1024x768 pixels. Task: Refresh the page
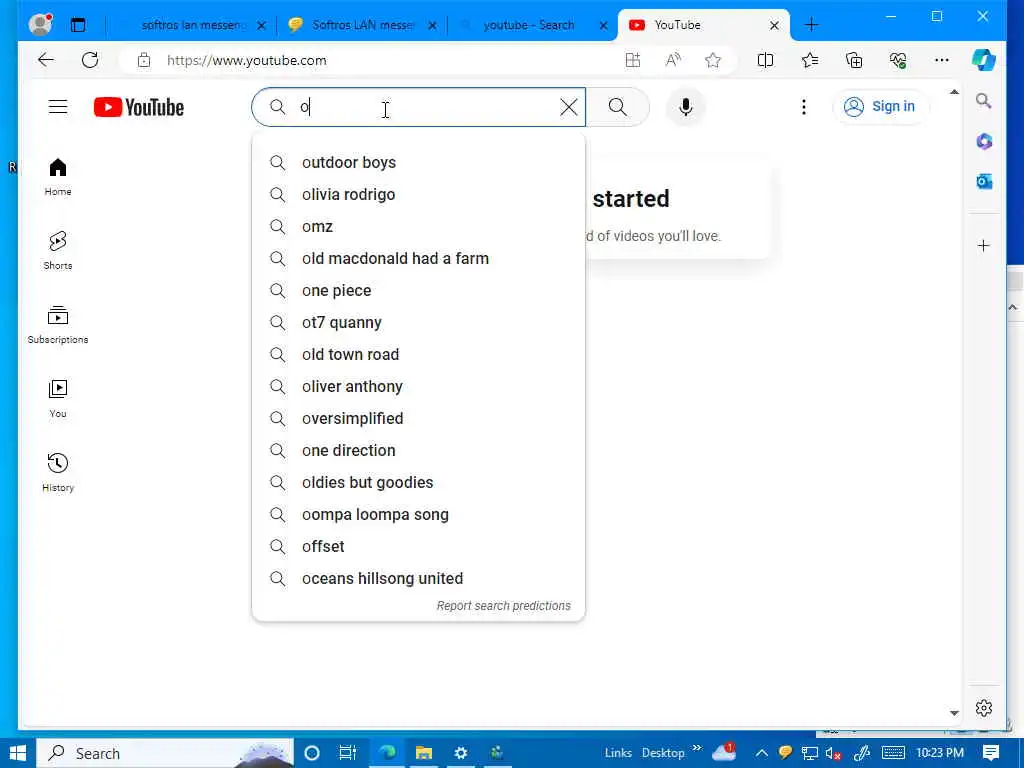[x=90, y=60]
